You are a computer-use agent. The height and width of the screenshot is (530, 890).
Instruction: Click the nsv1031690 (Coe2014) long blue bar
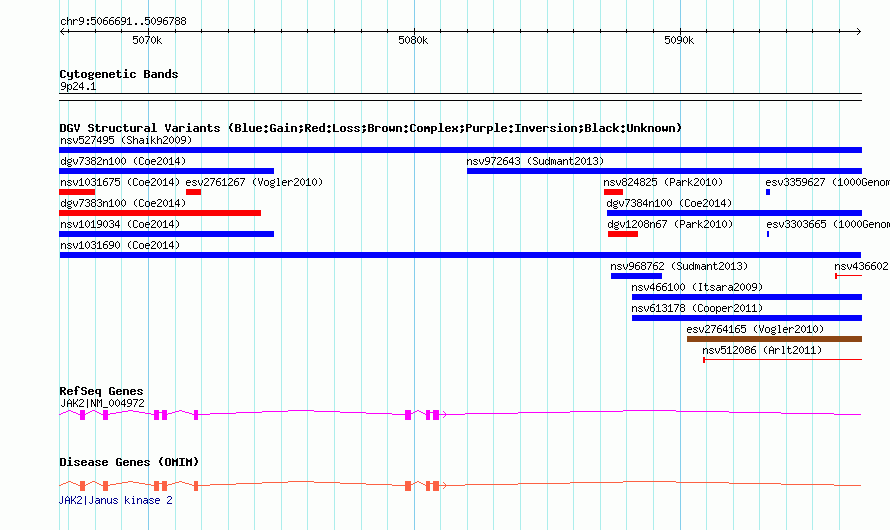[460, 255]
